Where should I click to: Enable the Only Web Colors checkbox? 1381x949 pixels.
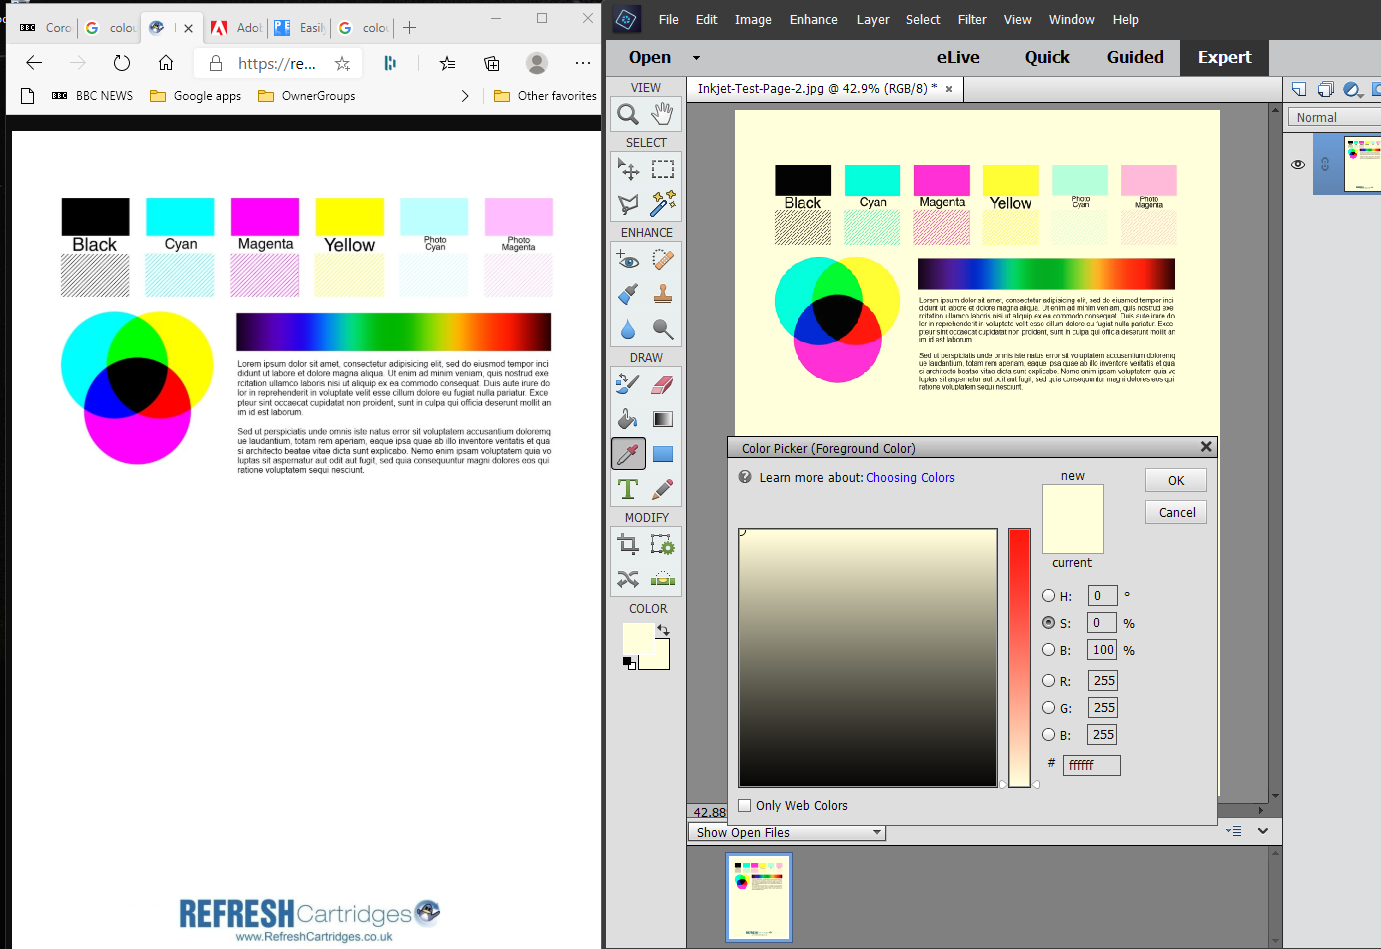tap(744, 805)
